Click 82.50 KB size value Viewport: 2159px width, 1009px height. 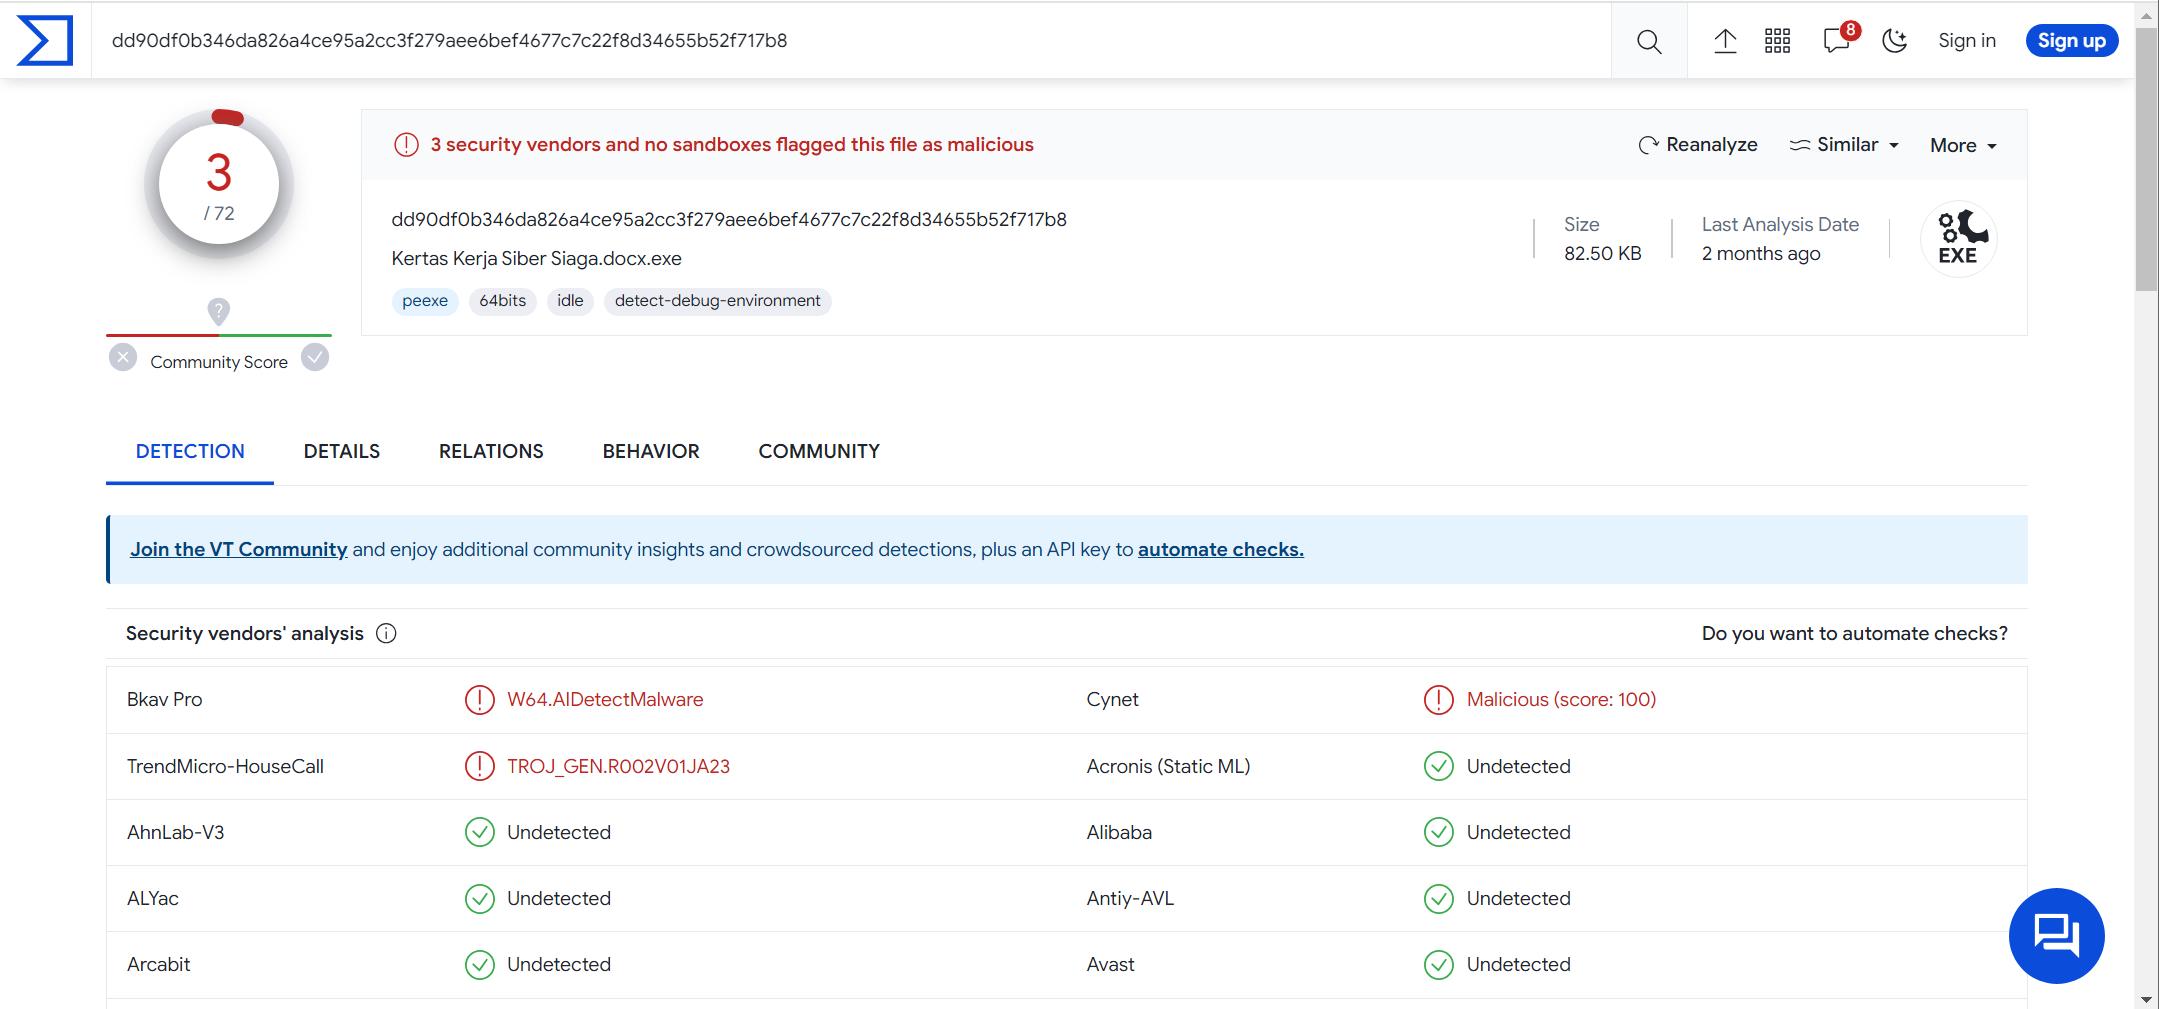(x=1603, y=254)
